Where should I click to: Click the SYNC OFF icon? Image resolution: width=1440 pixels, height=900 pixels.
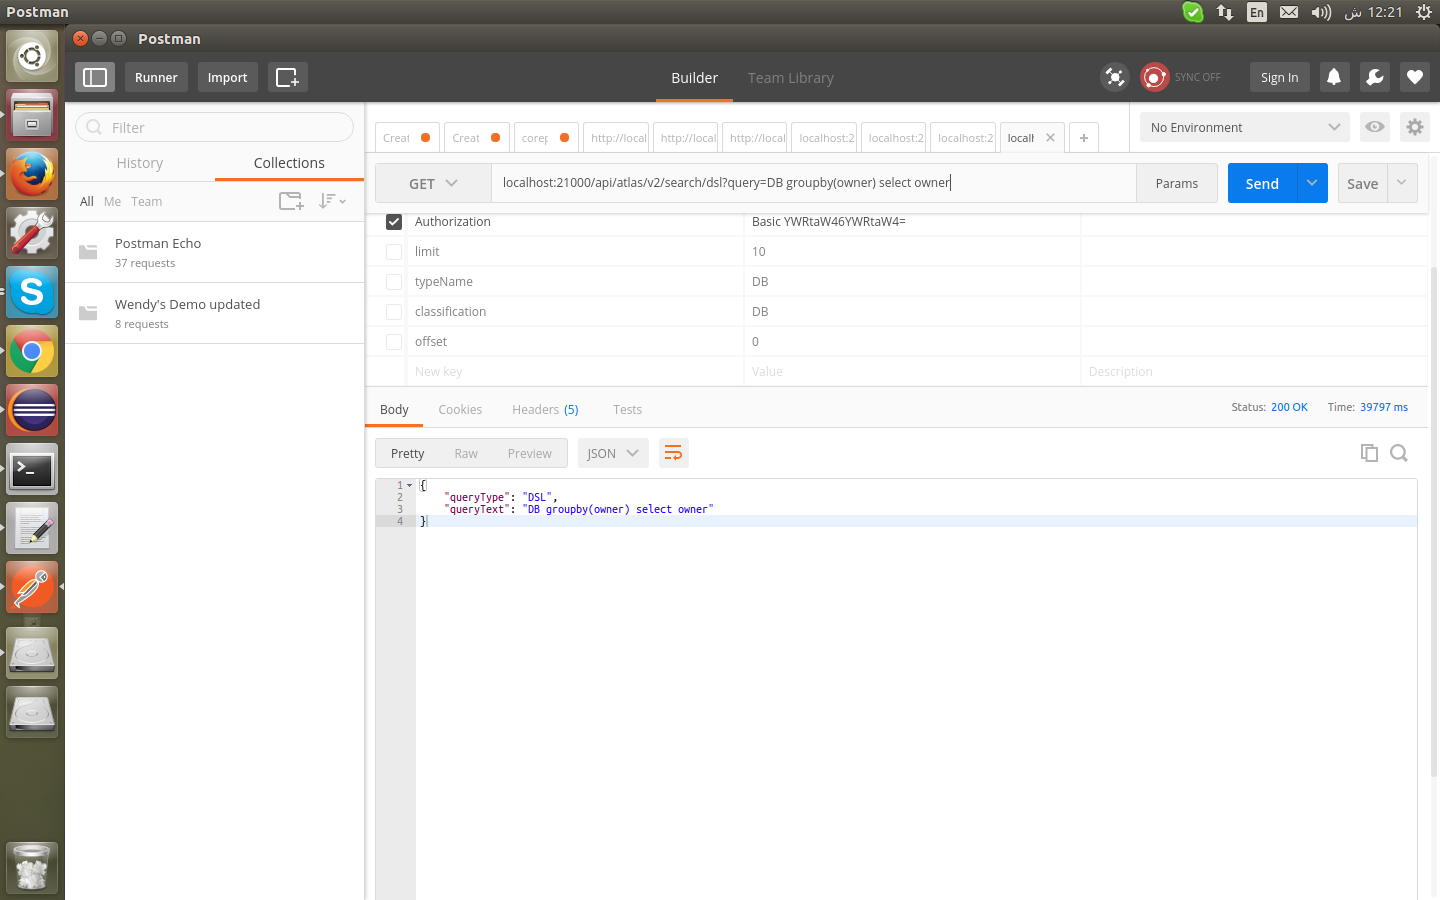[x=1154, y=77]
